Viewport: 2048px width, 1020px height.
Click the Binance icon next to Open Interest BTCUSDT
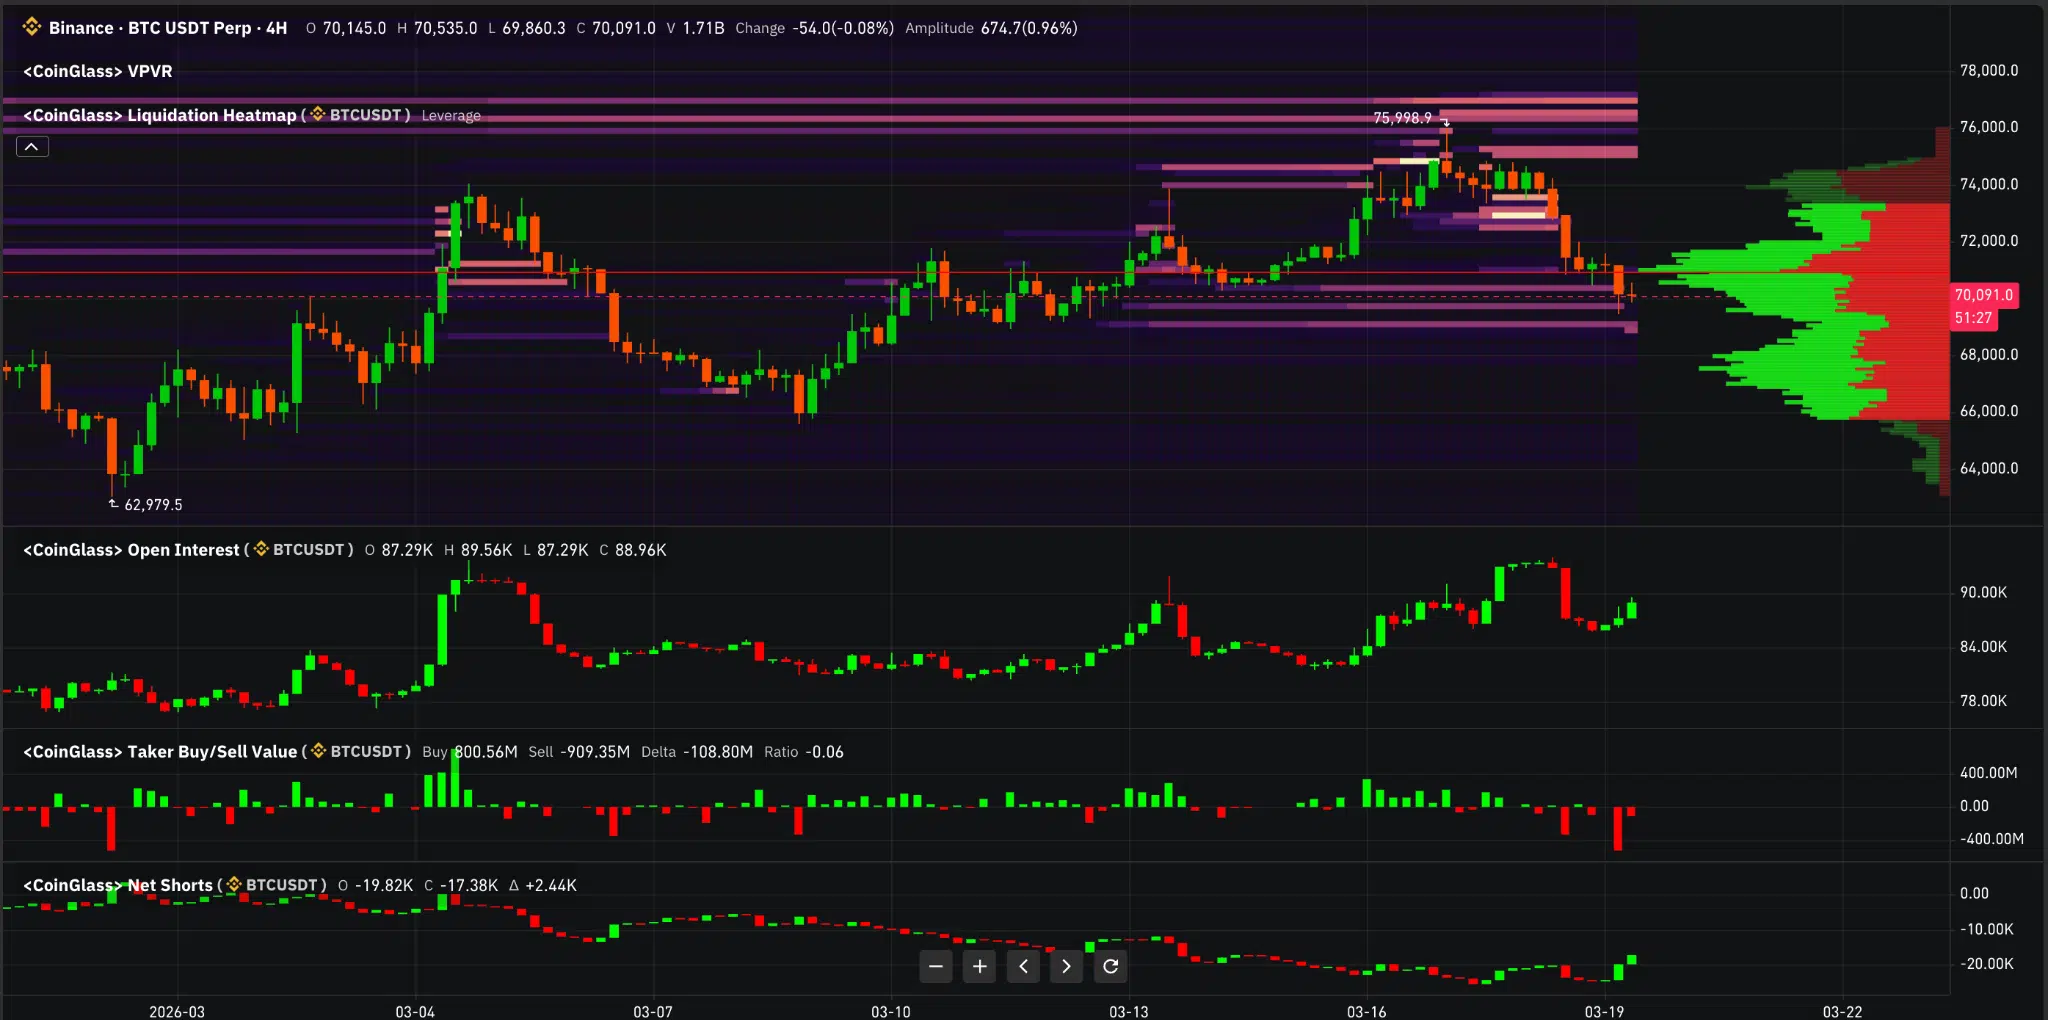[x=259, y=549]
